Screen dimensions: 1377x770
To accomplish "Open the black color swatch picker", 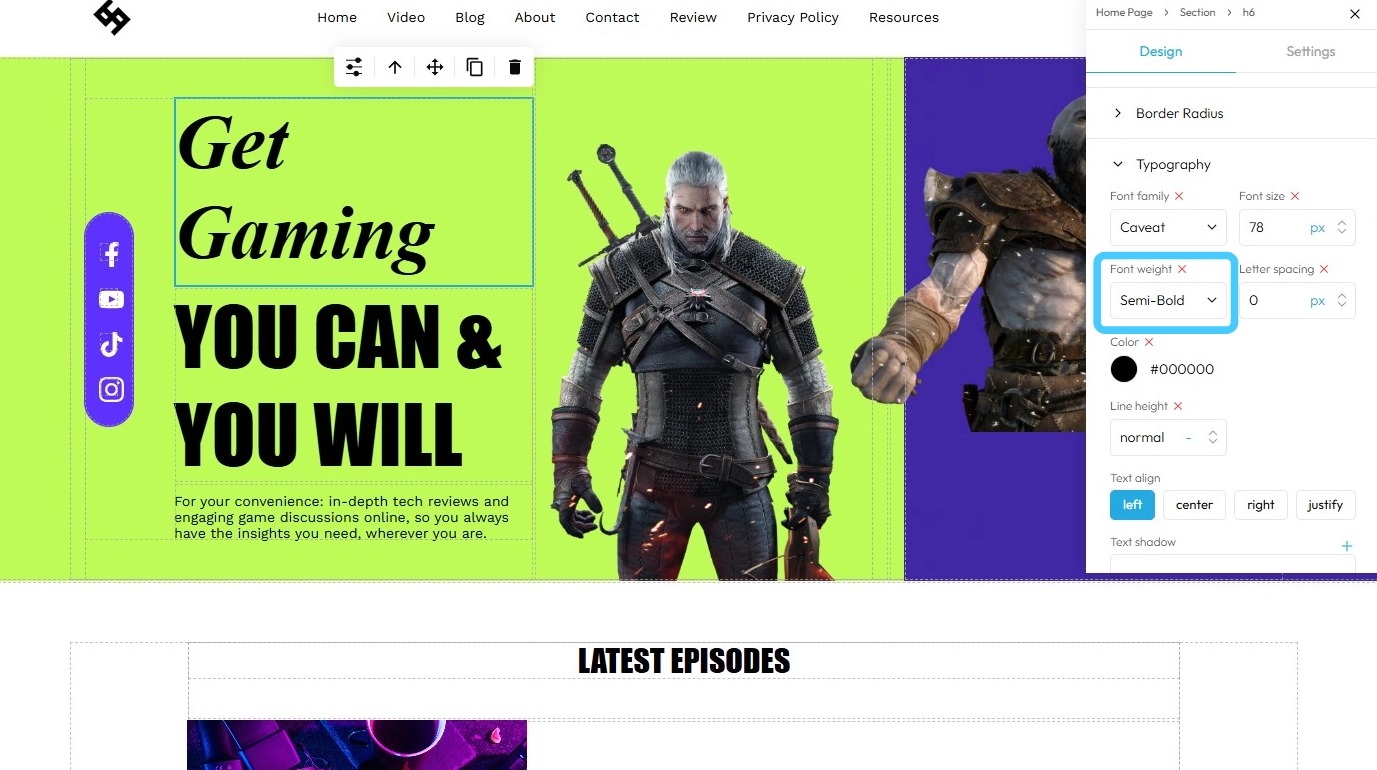I will click(x=1124, y=369).
